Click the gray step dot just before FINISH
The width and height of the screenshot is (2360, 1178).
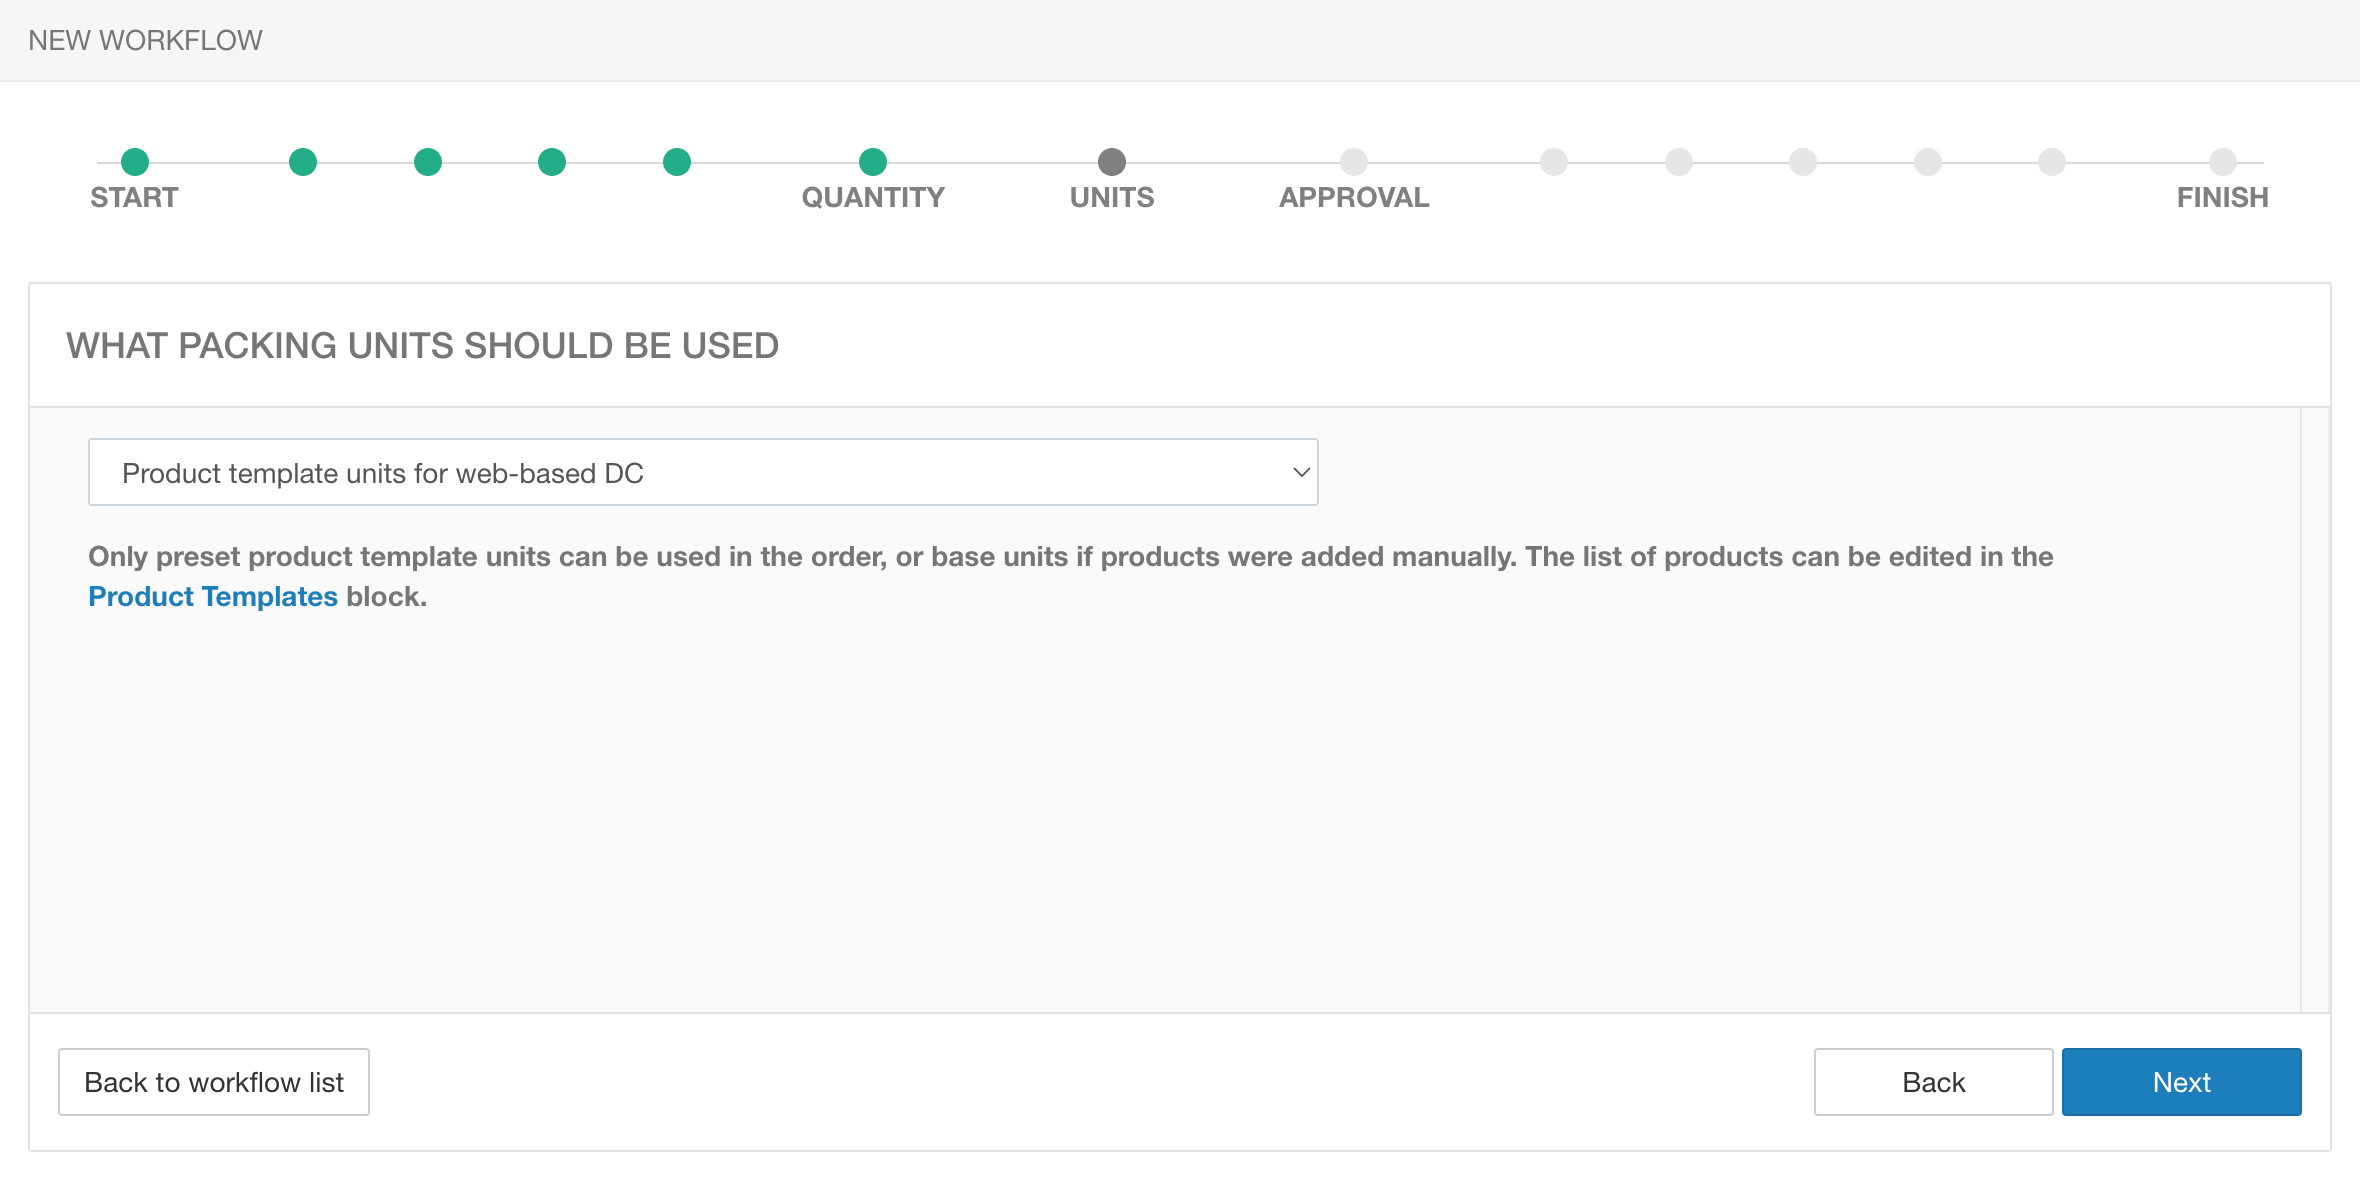point(2052,162)
